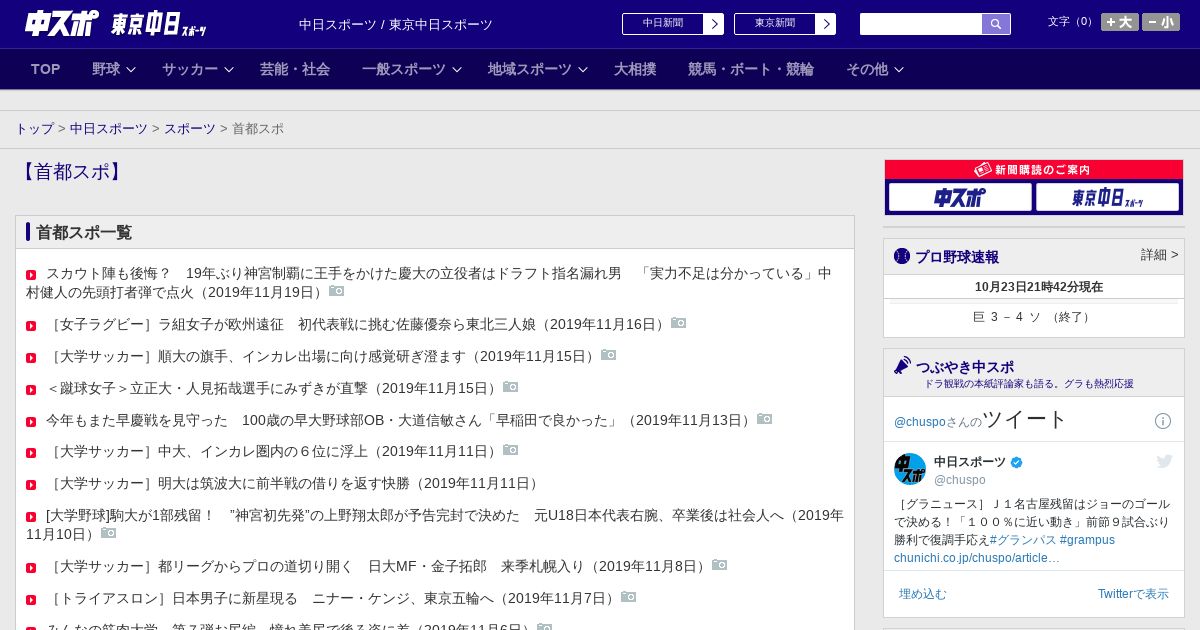Click the Twitter bird icon in tweet

click(1164, 461)
